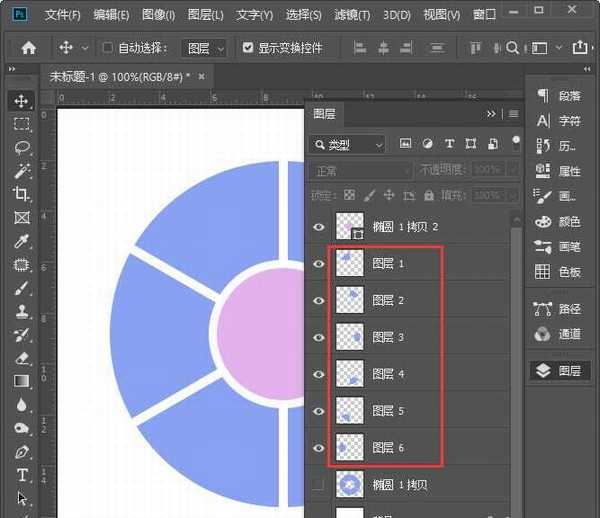Enable the 自动选择 checkbox
The image size is (600, 518).
(x=108, y=48)
